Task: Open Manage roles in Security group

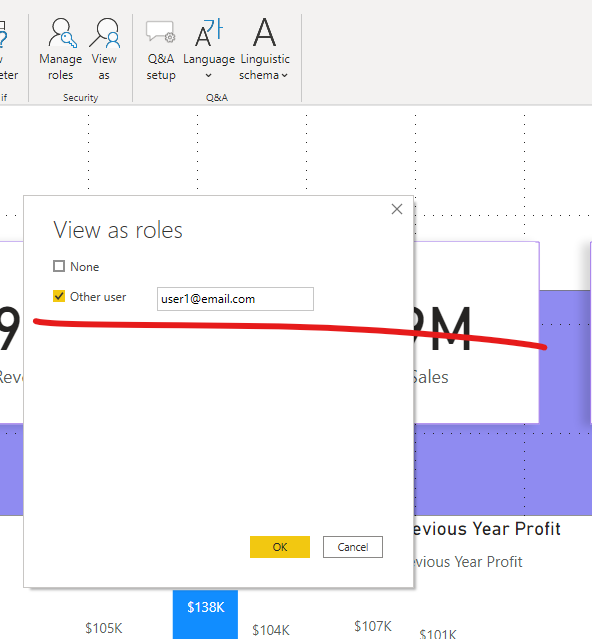Action: [61, 49]
